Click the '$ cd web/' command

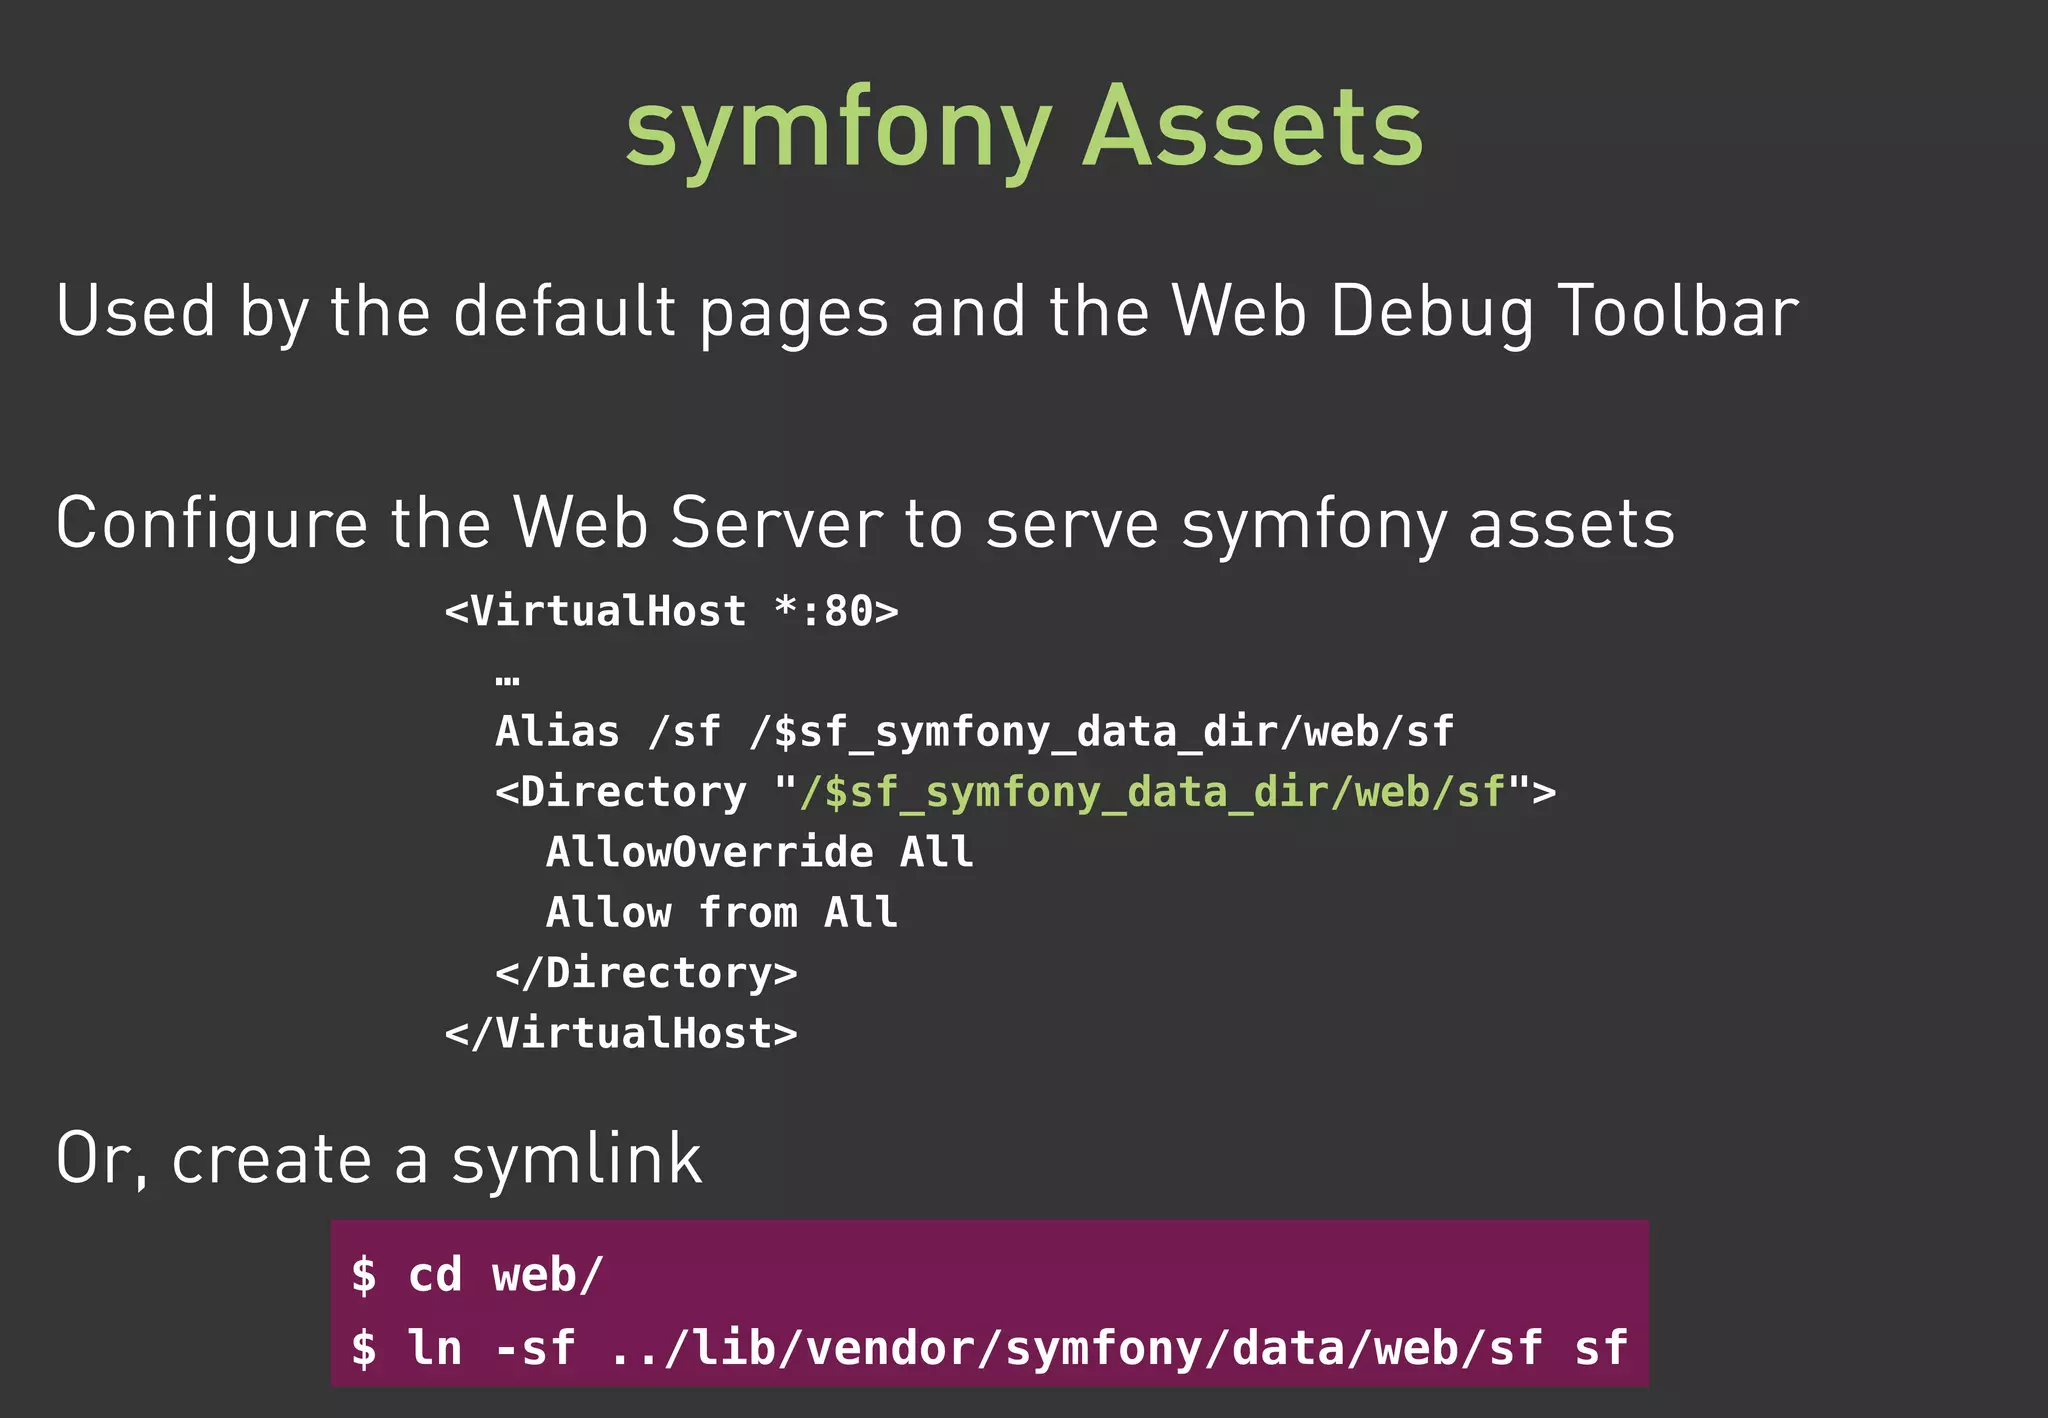(477, 1276)
